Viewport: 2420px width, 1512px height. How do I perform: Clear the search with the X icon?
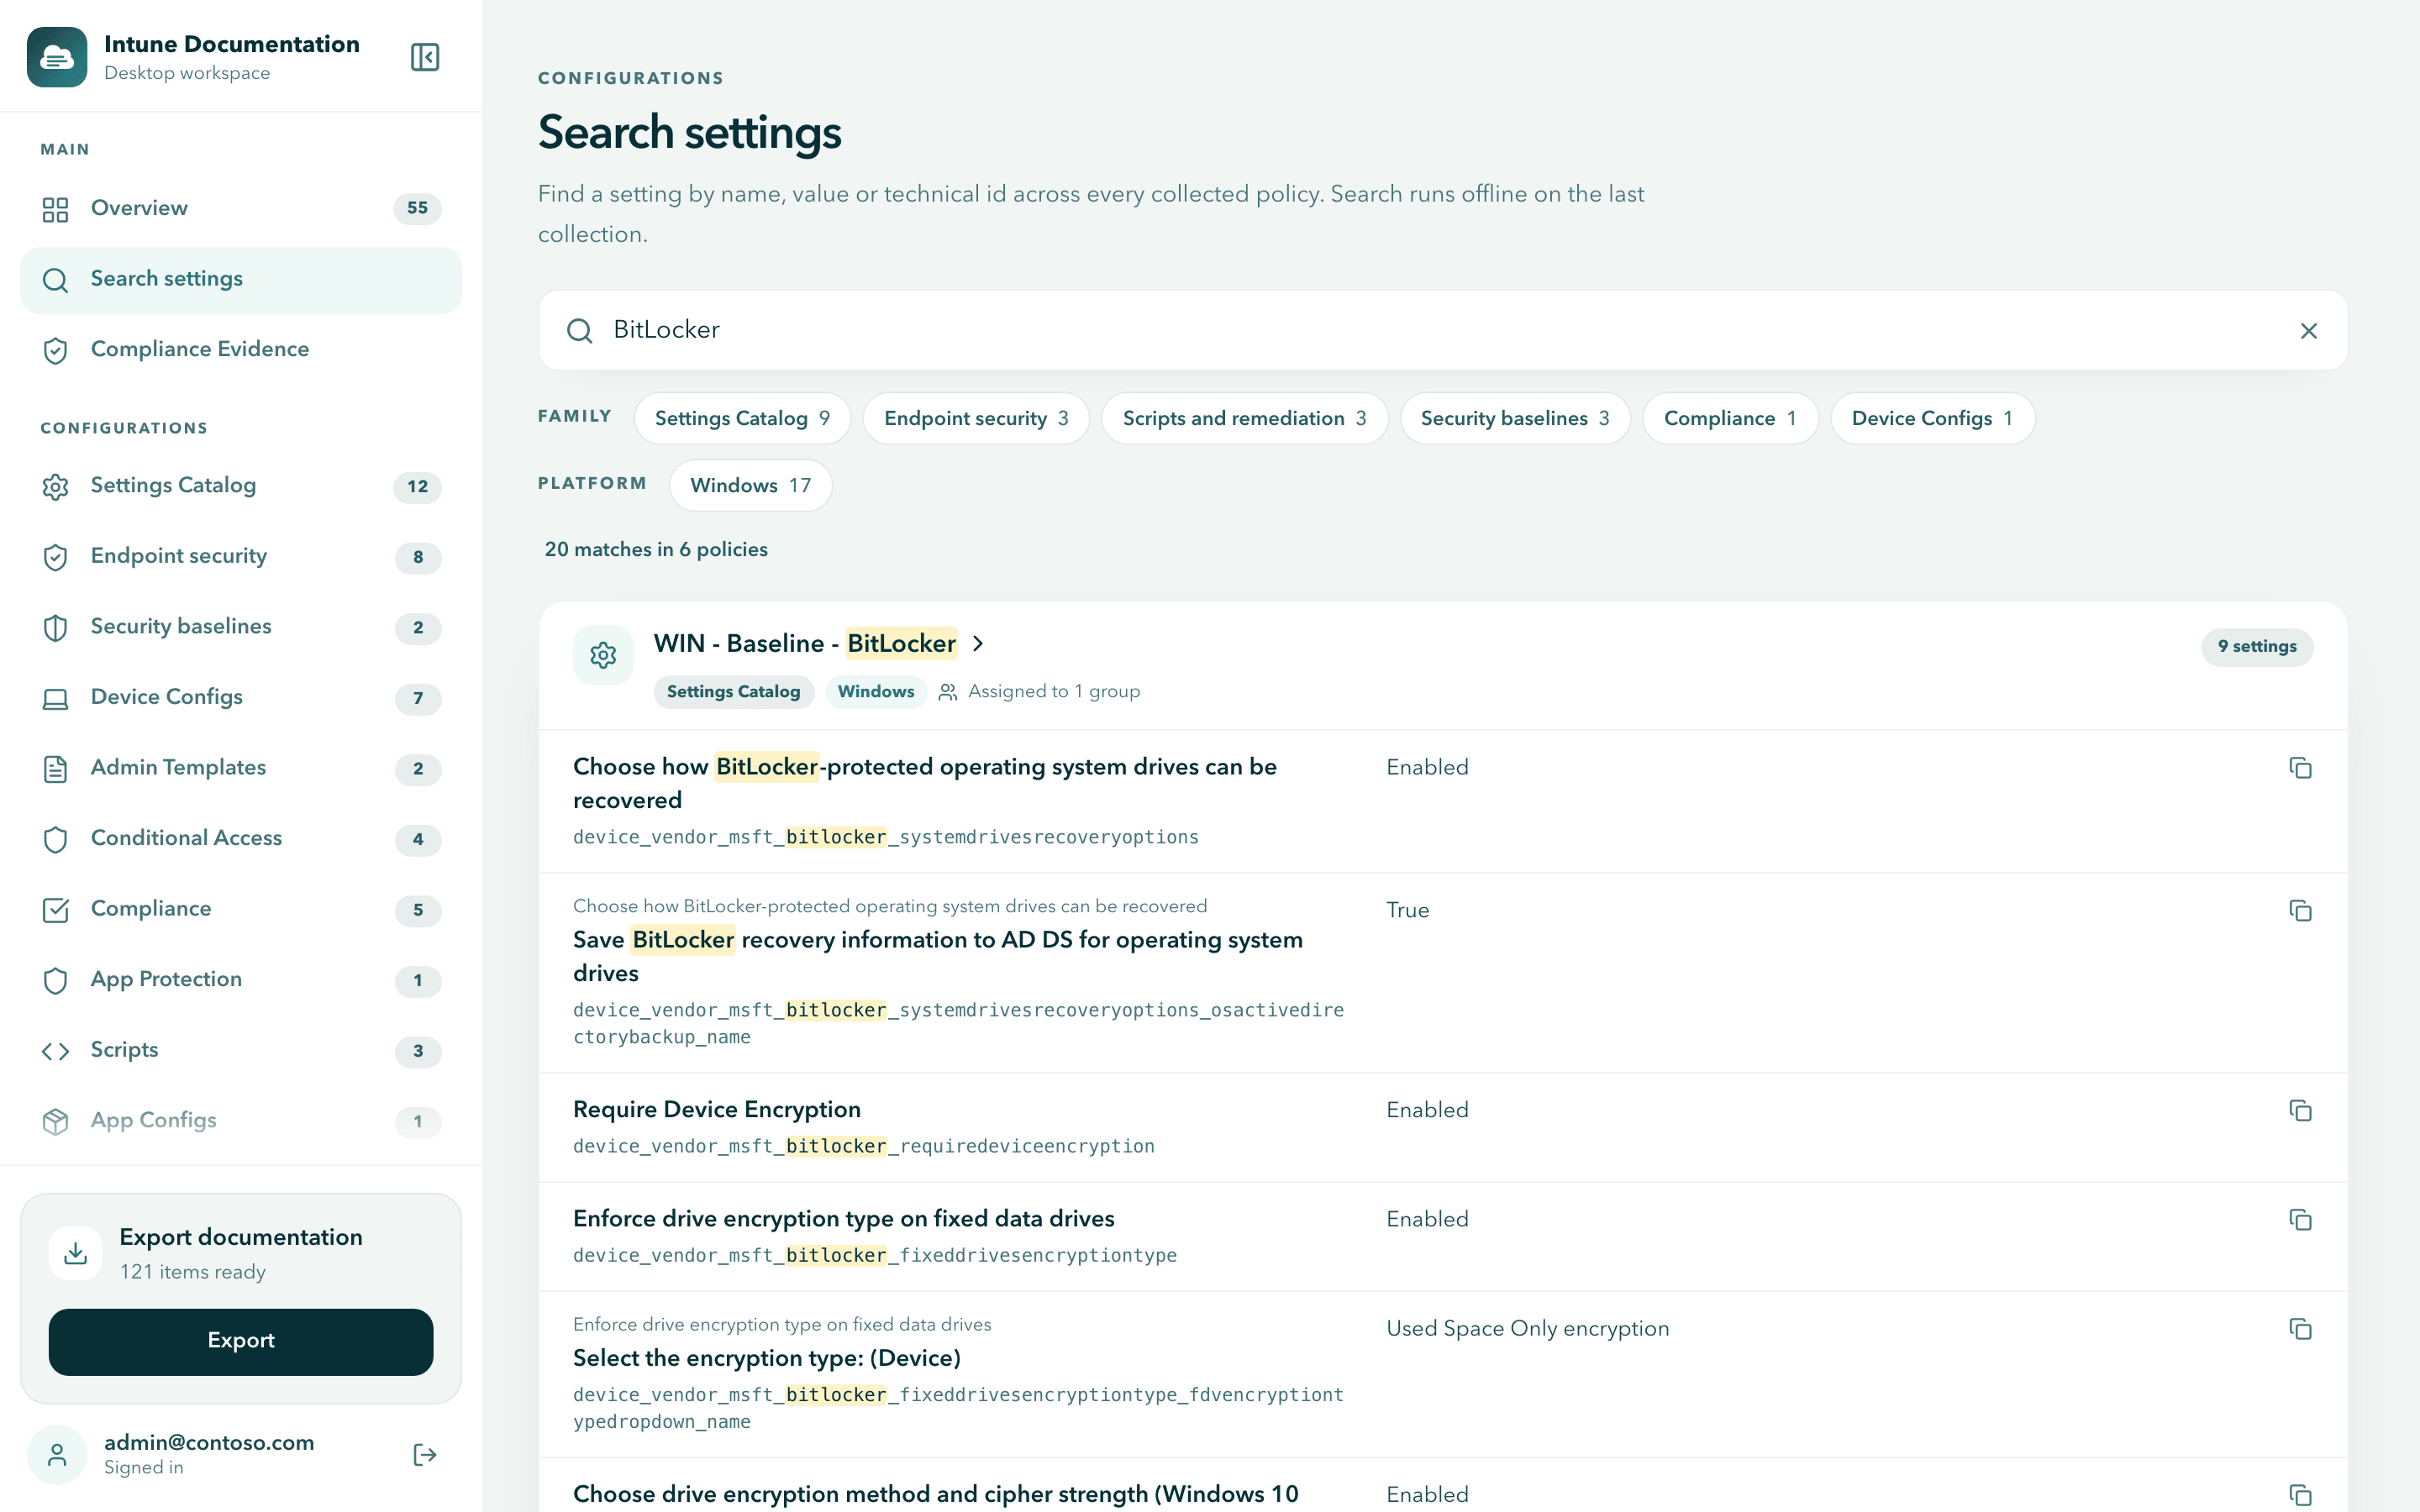(x=2309, y=331)
